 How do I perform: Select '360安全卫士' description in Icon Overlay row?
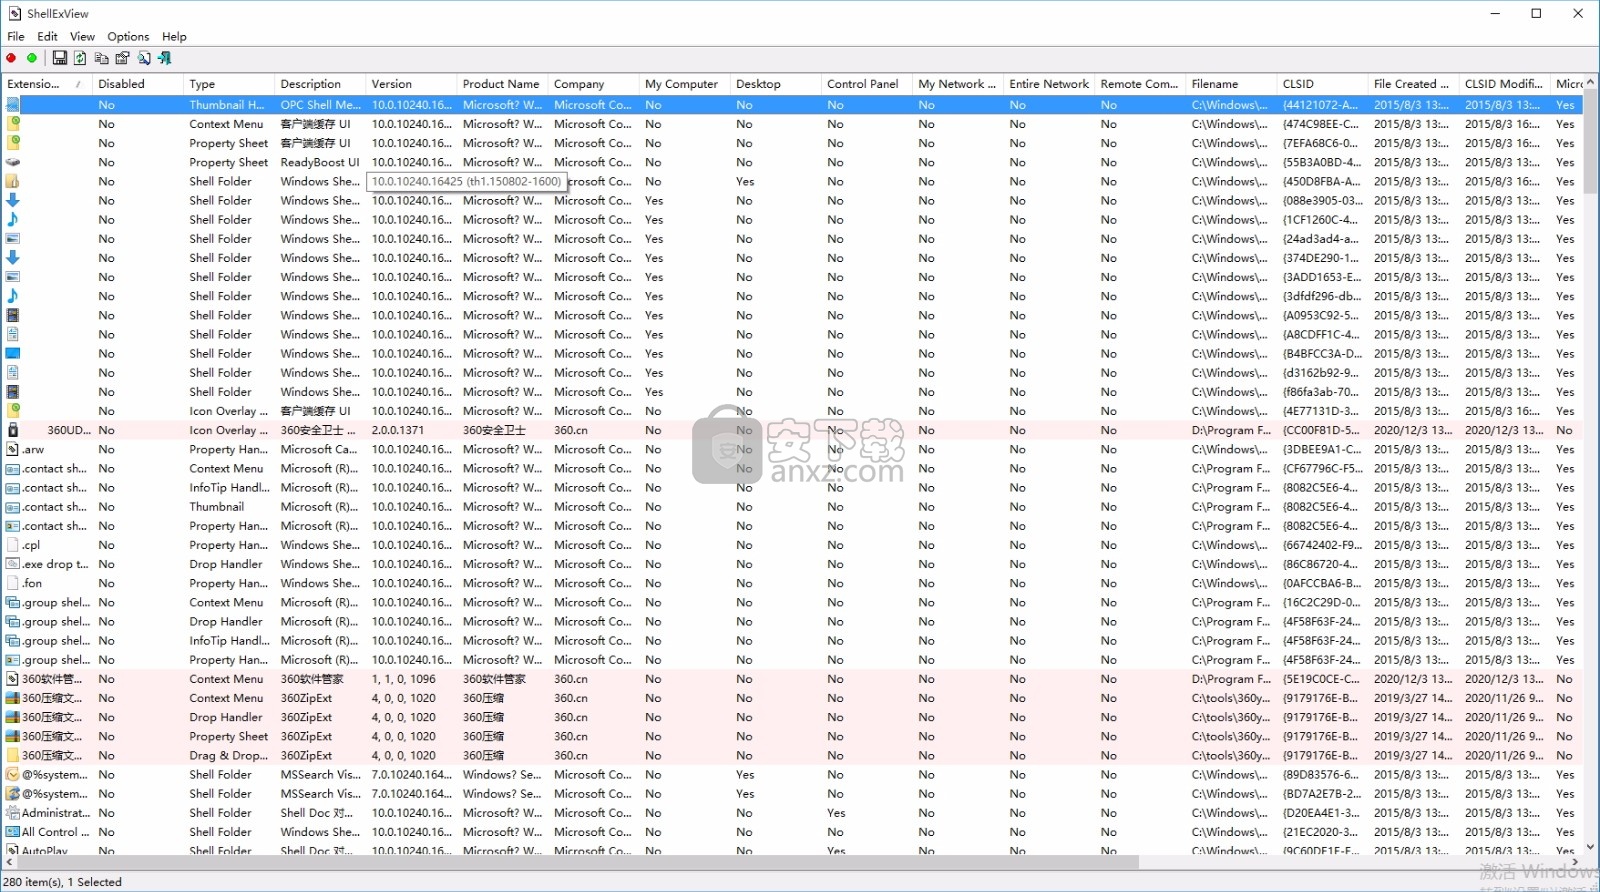(x=318, y=430)
